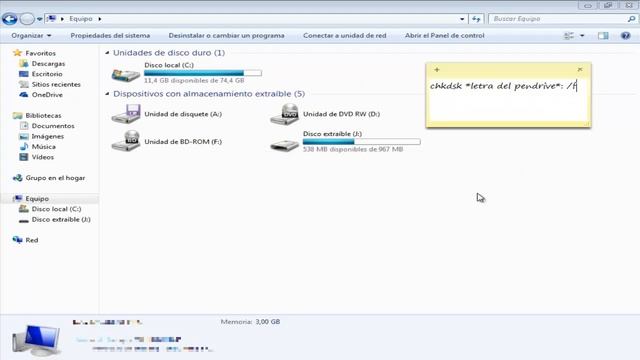Screen dimensions: 640x360
Task: Open the help question mark icon
Action: click(x=625, y=36)
